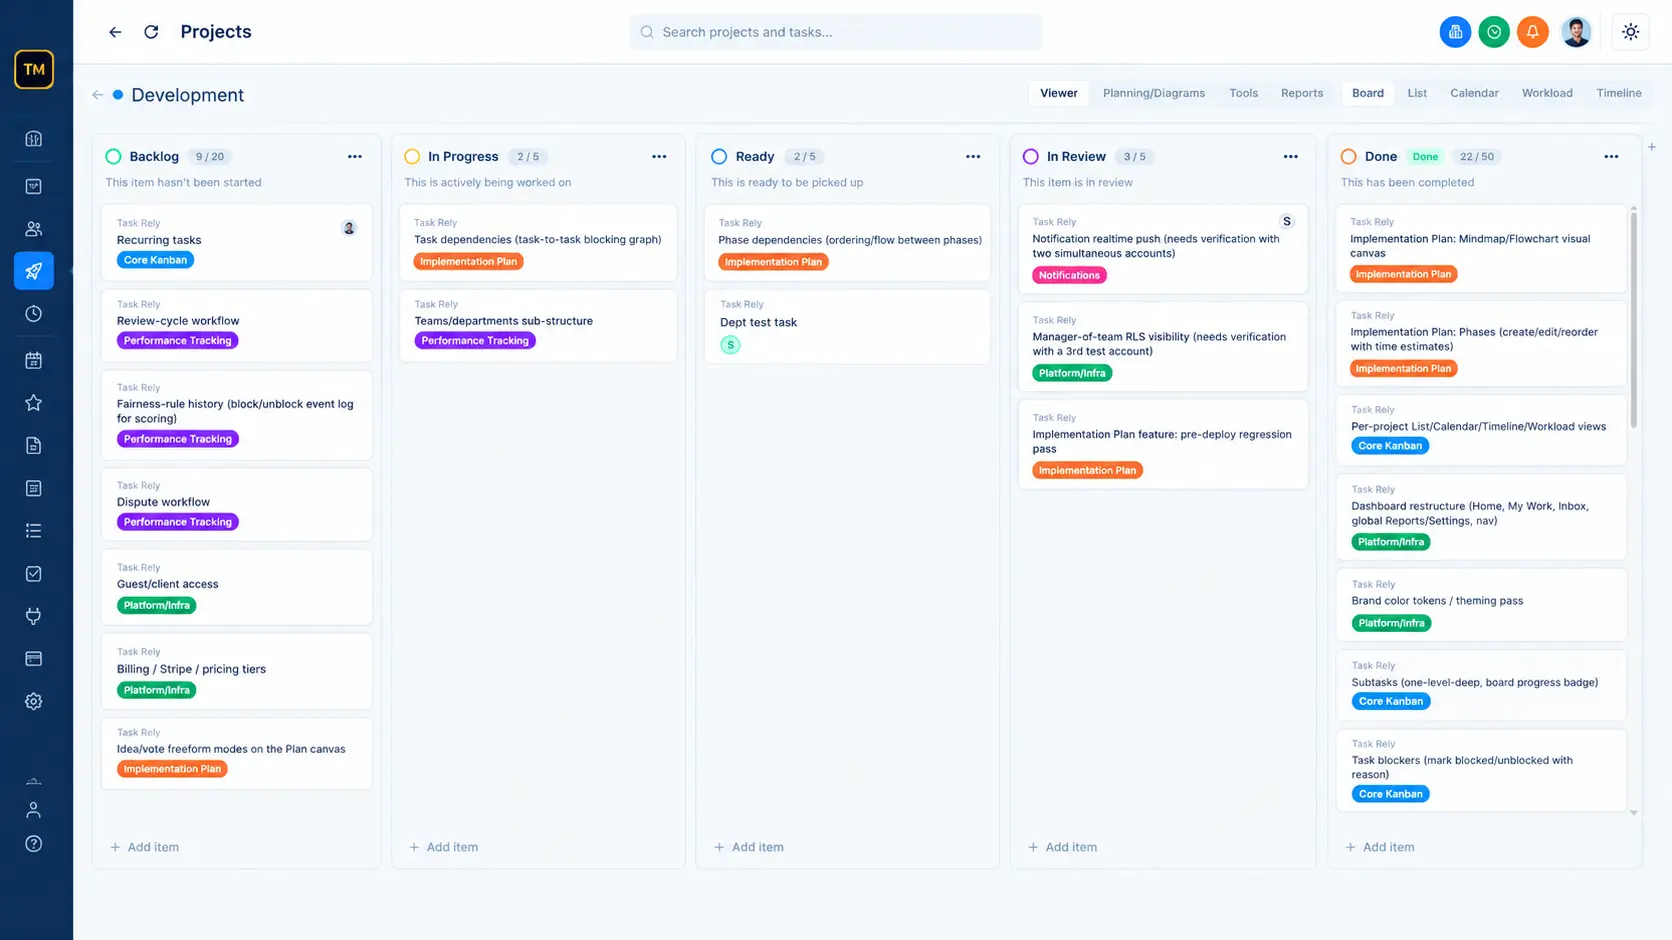Viewport: 1672px width, 940px height.
Task: Open the dashboard icon in sidebar
Action: (x=34, y=139)
